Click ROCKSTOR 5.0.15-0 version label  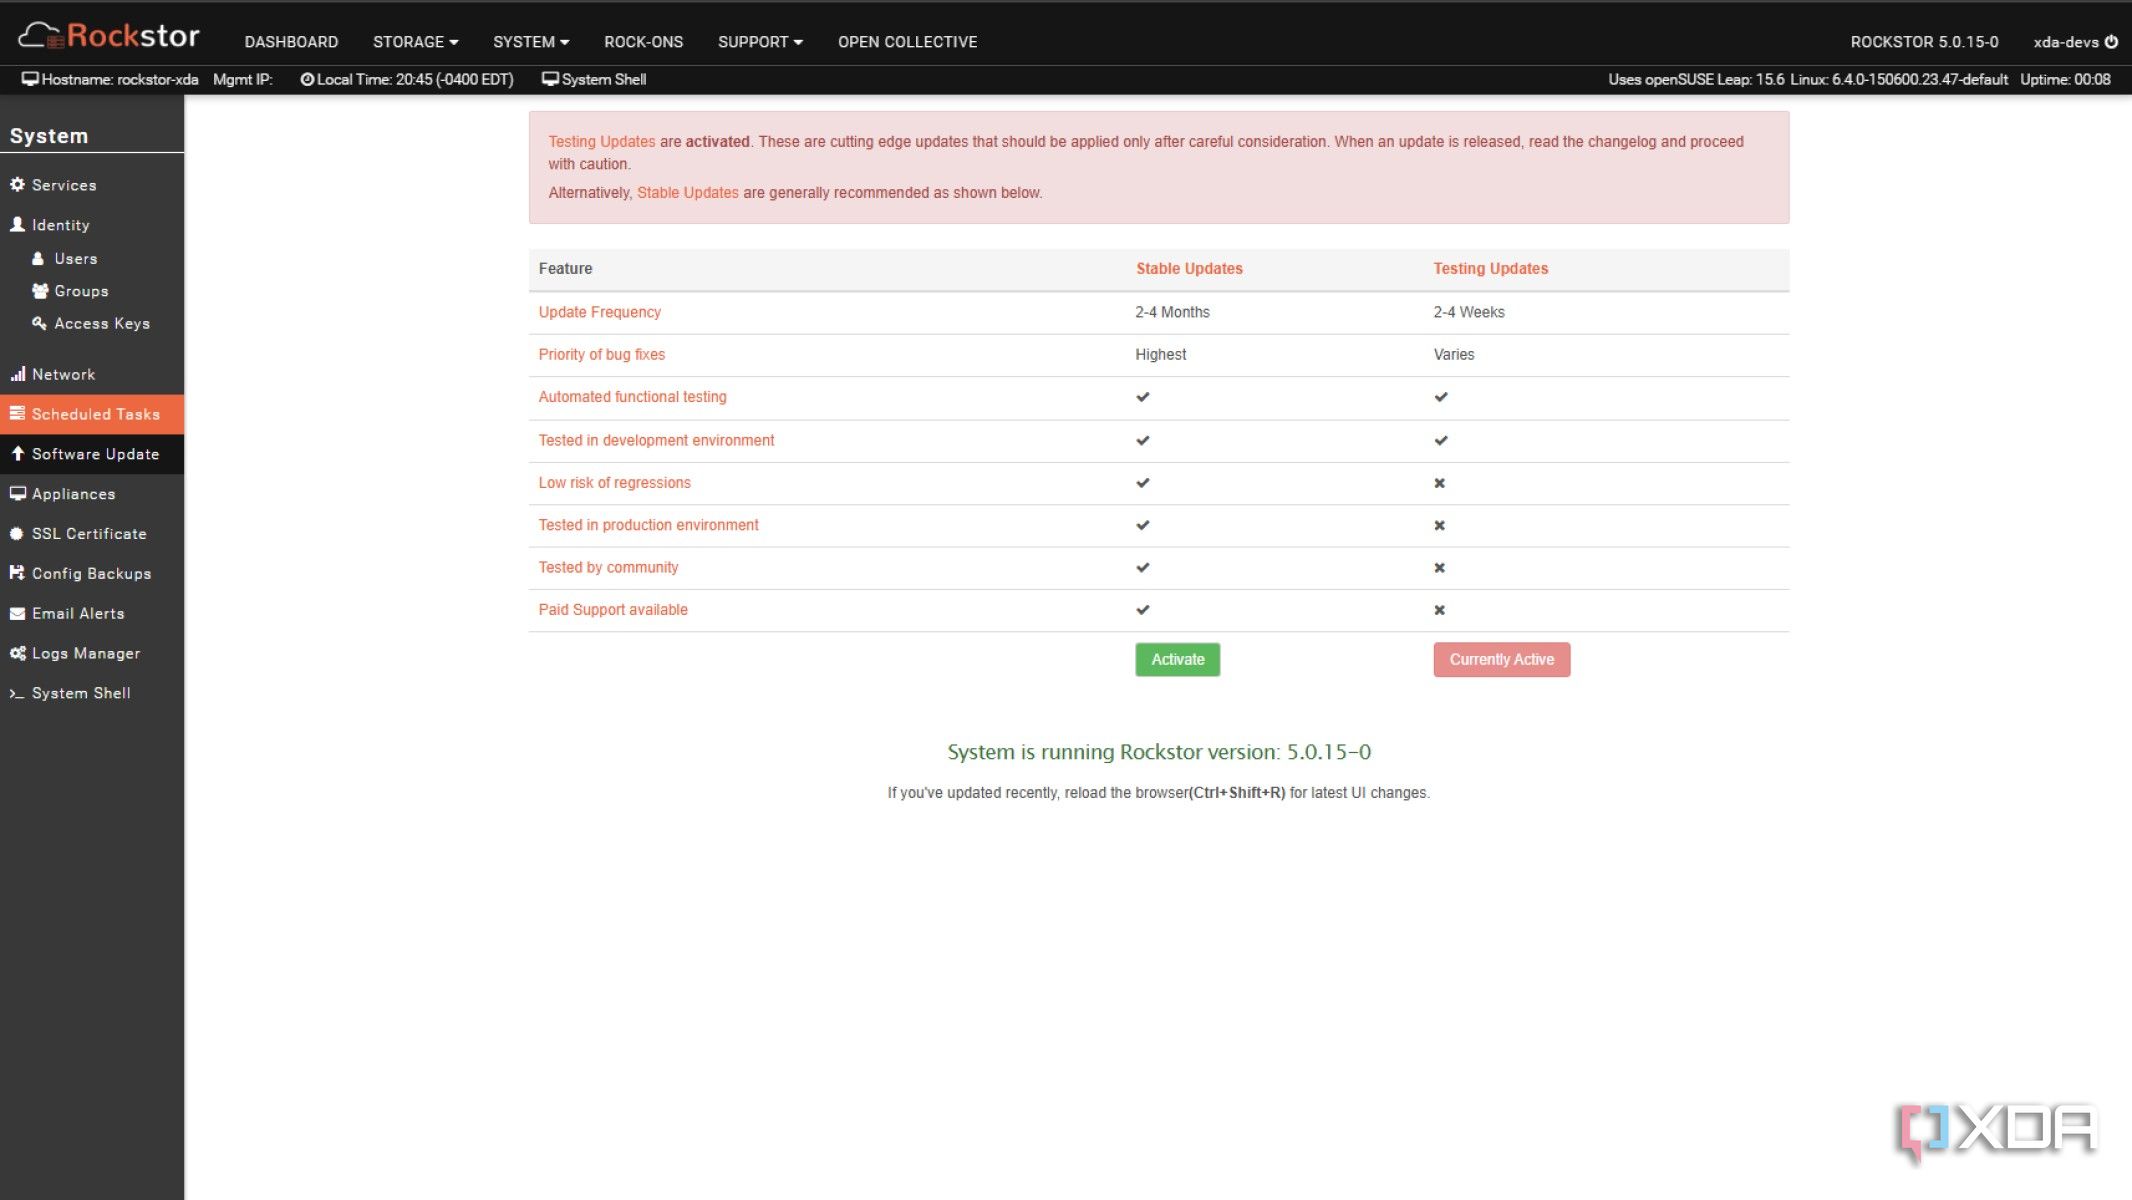[x=1924, y=42]
